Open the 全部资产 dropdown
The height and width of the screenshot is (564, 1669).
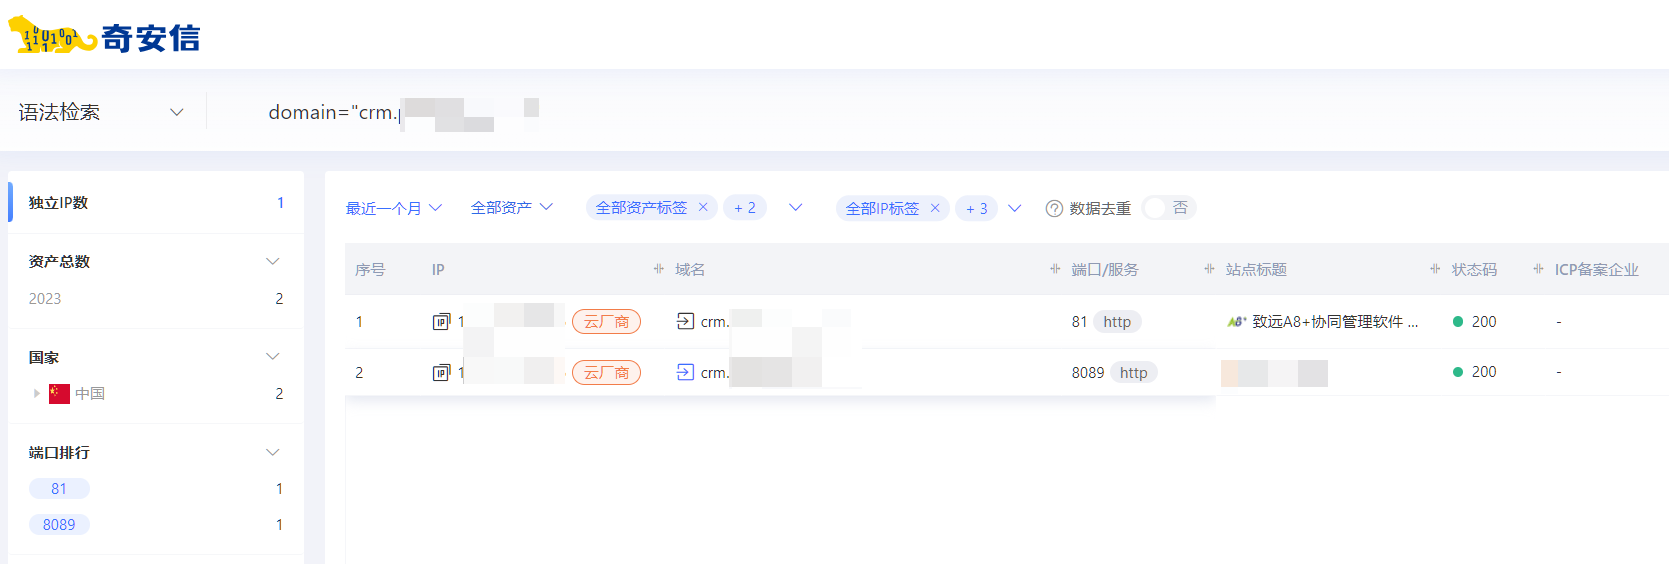511,207
